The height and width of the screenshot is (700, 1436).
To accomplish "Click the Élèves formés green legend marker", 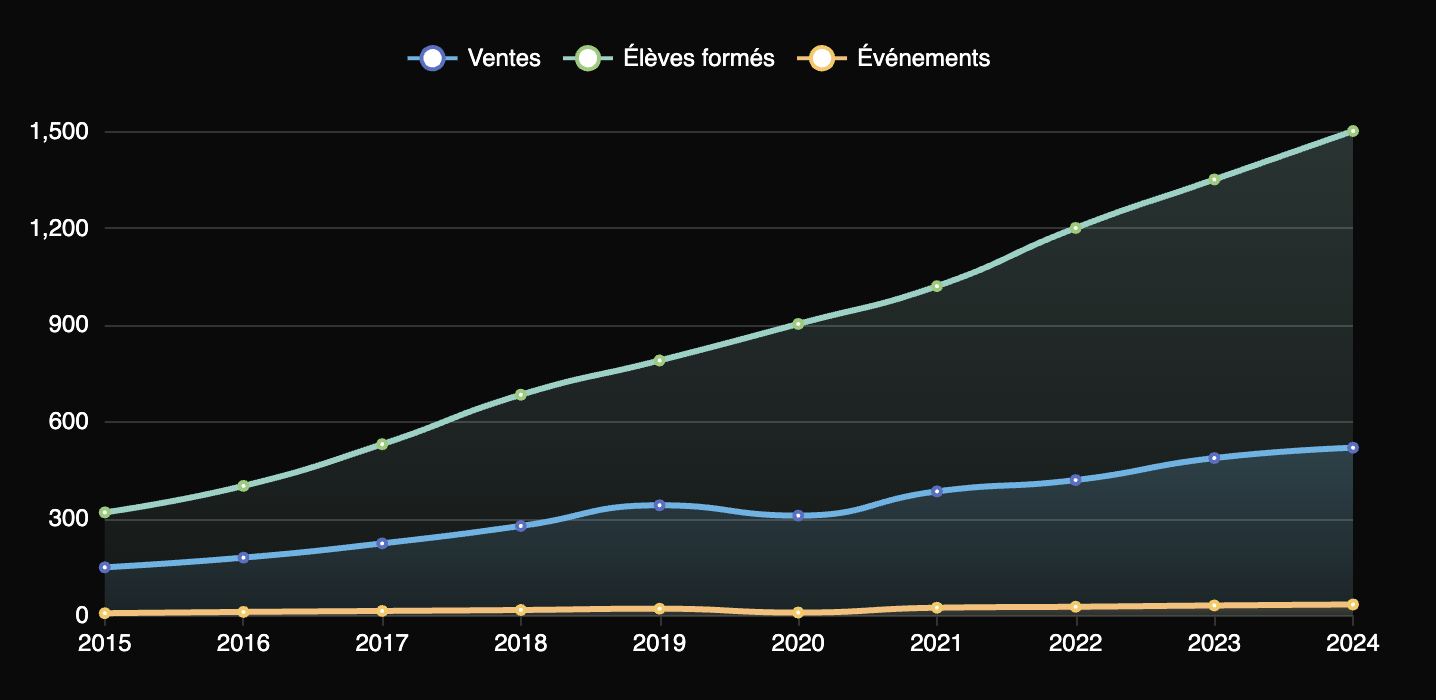I will [589, 58].
